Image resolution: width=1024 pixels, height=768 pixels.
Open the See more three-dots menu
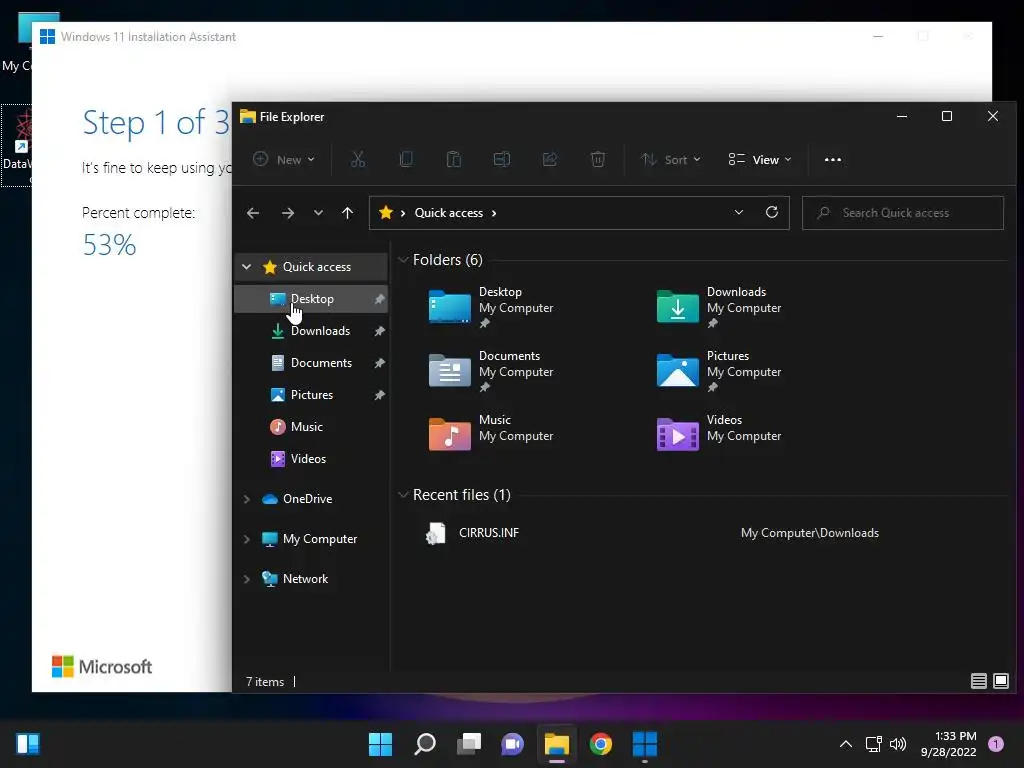click(833, 159)
